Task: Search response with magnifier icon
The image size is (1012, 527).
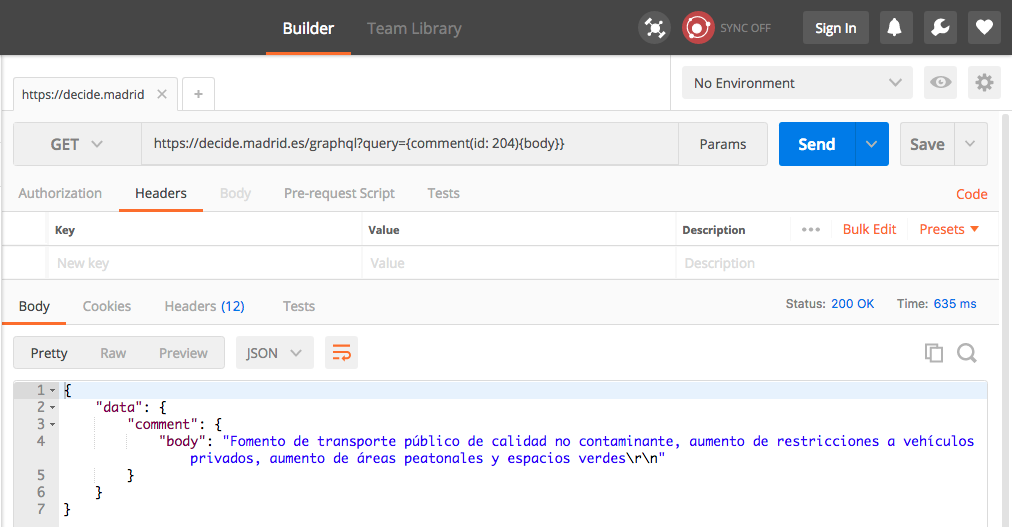Action: coord(966,353)
